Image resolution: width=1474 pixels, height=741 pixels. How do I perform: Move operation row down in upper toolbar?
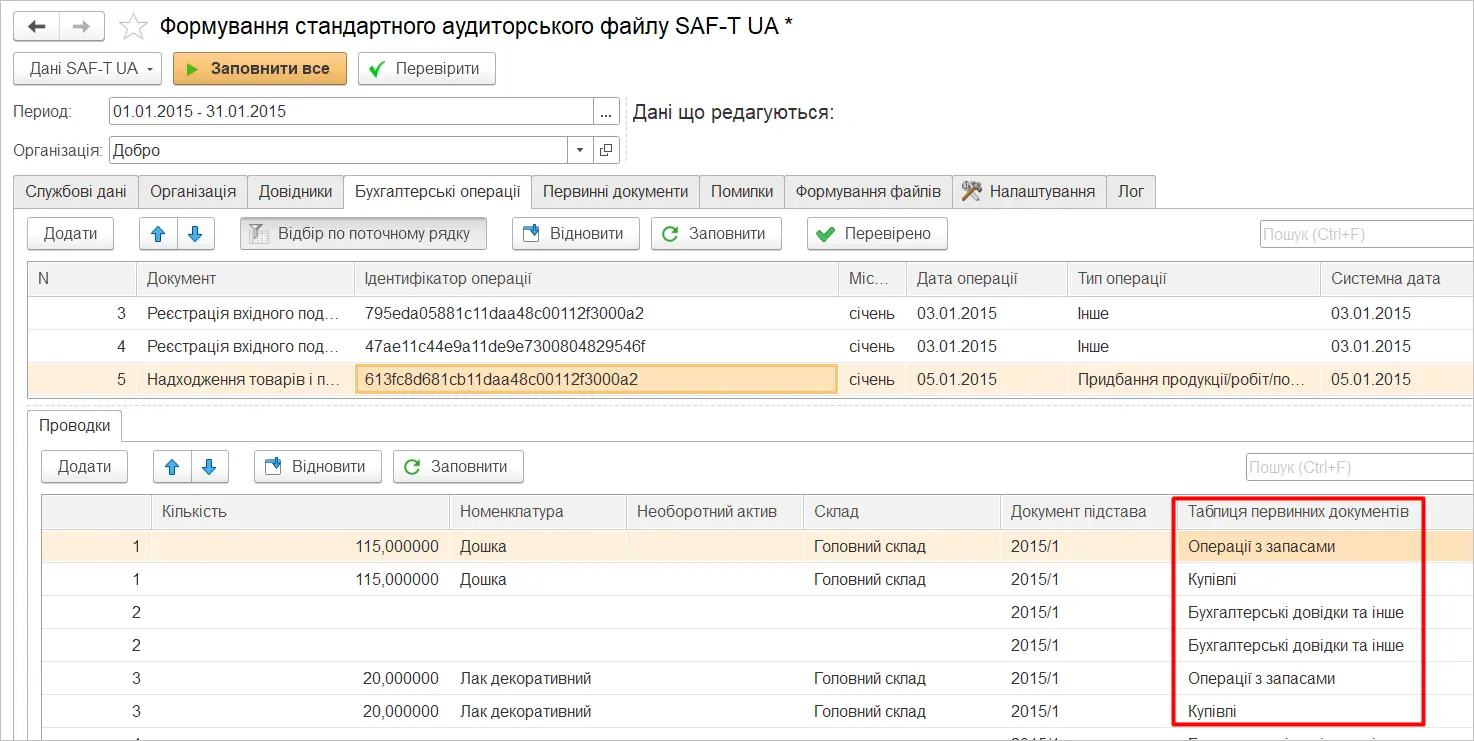[196, 234]
